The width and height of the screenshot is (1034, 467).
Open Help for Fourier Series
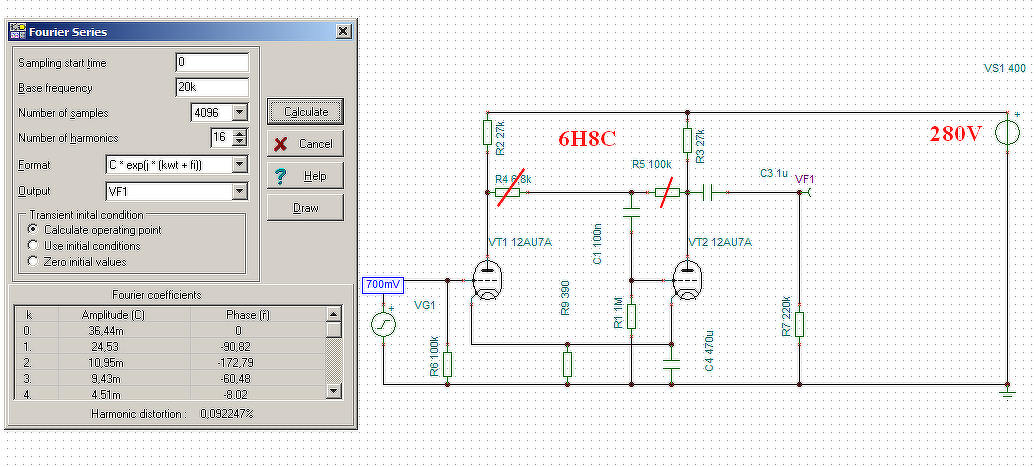point(305,176)
